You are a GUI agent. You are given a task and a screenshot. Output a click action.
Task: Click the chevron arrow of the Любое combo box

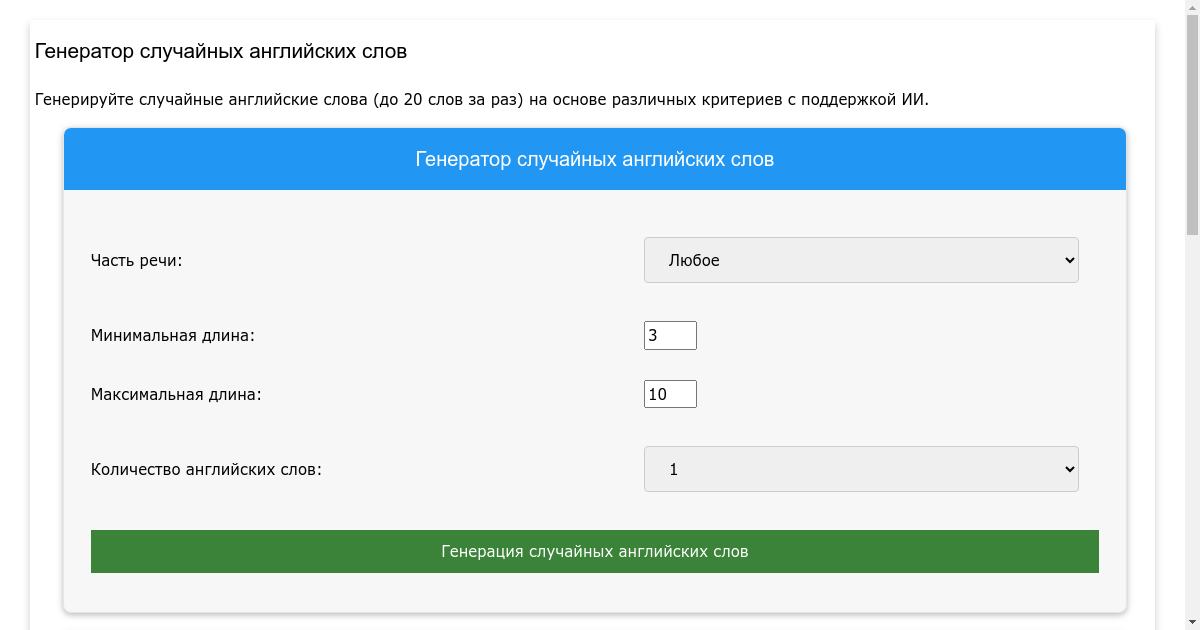coord(1069,260)
